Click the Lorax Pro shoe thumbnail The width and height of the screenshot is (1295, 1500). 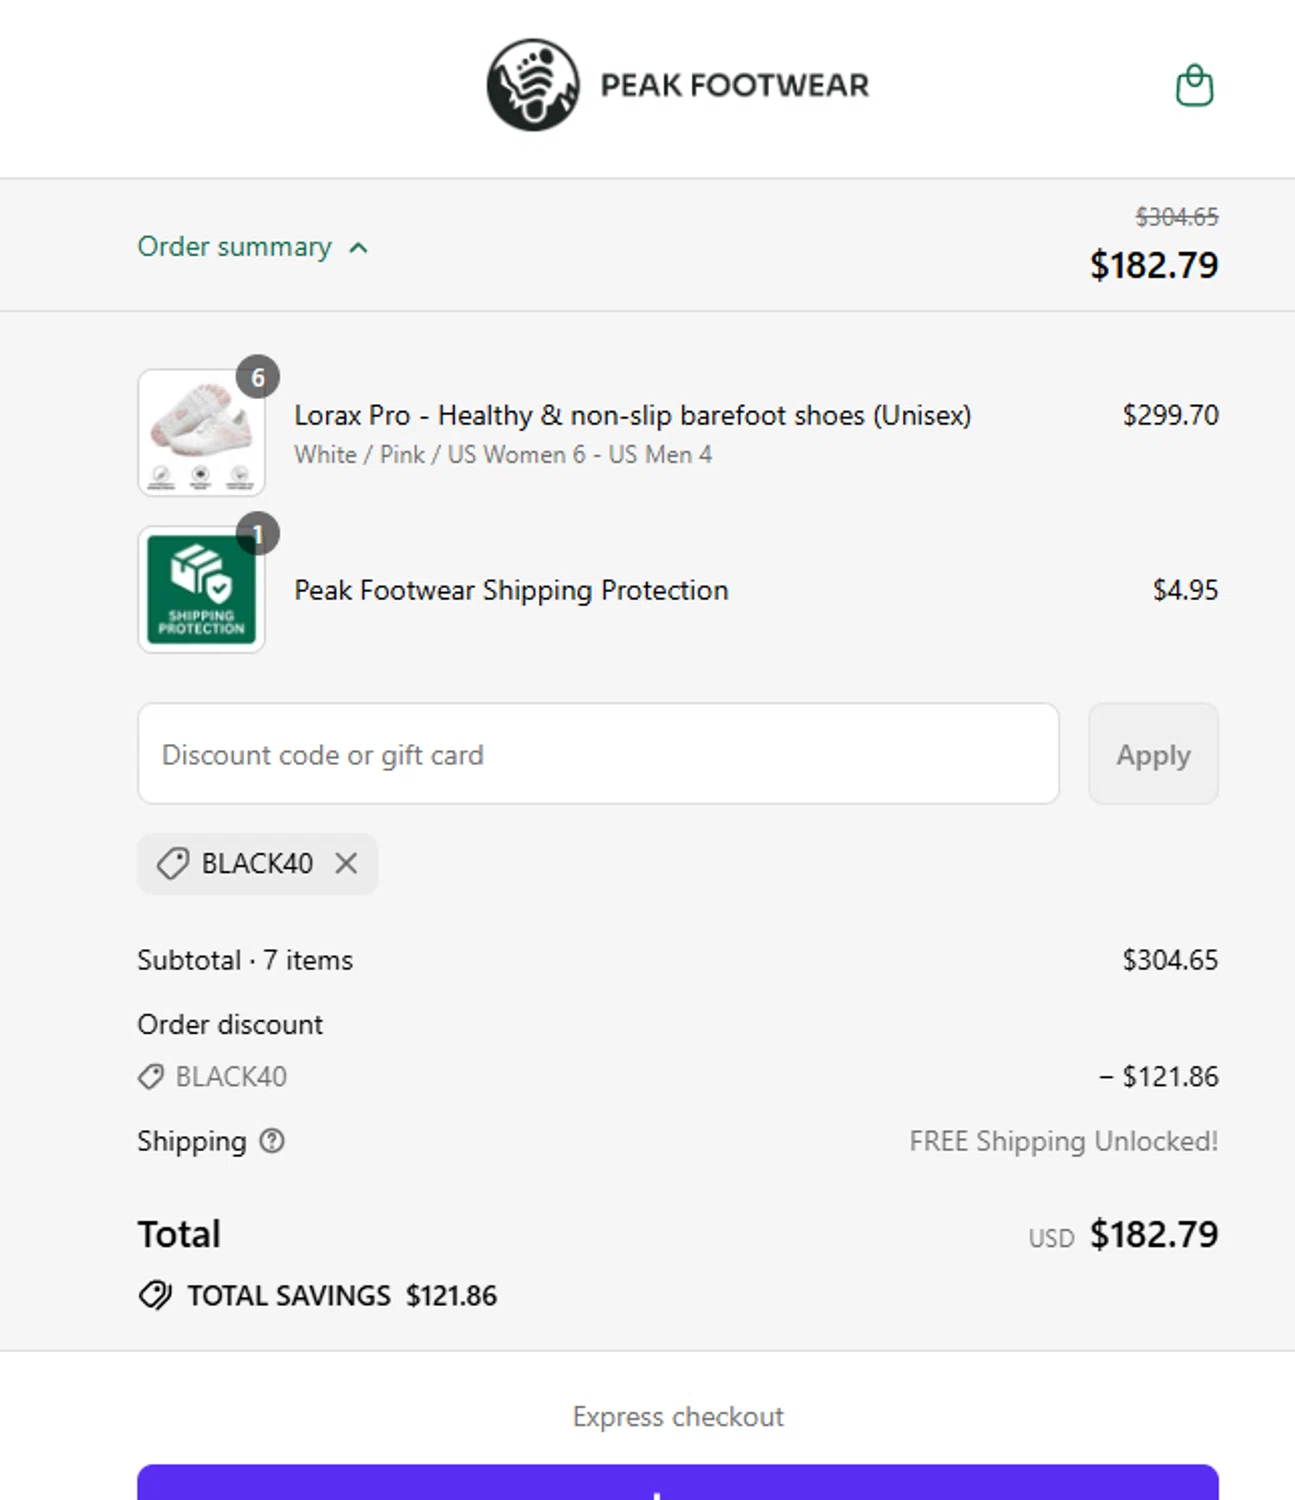click(201, 433)
